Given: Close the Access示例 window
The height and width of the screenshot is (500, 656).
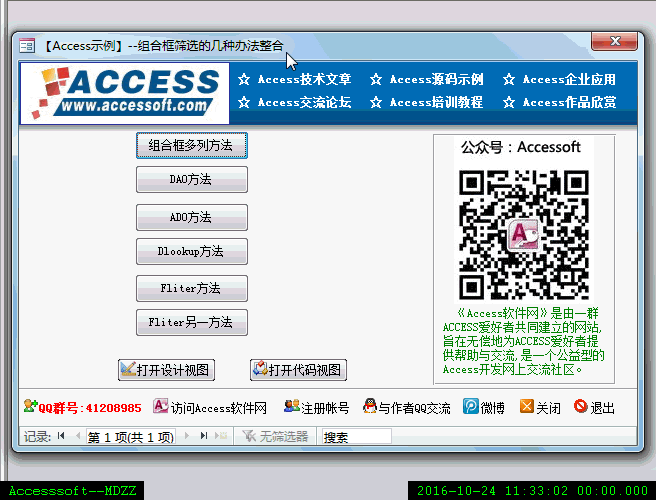Looking at the screenshot, I should pos(615,41).
